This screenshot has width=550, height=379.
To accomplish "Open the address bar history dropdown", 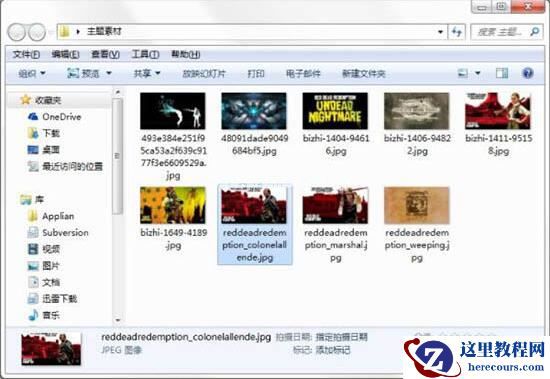I will tap(440, 32).
